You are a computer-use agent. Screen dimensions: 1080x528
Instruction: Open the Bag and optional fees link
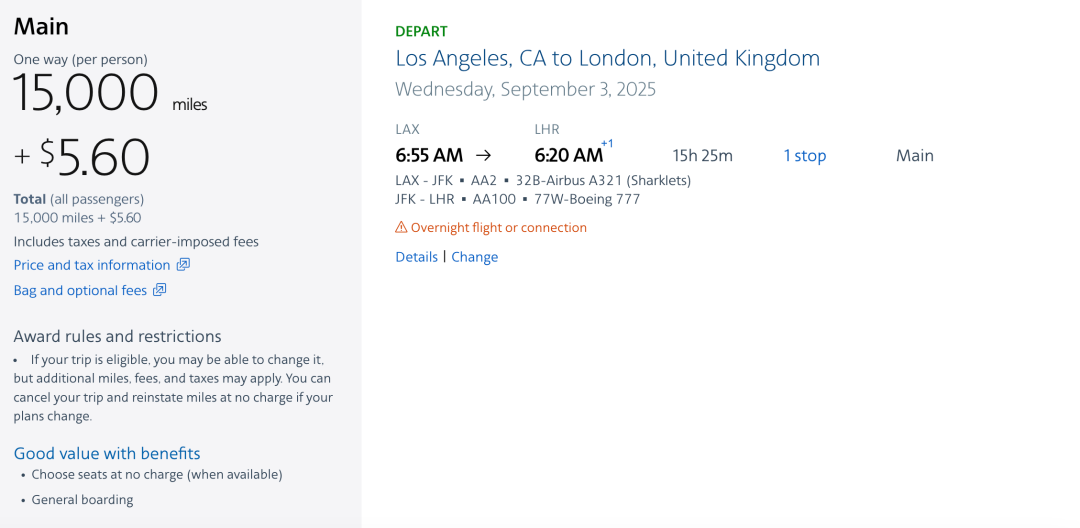pyautogui.click(x=80, y=291)
